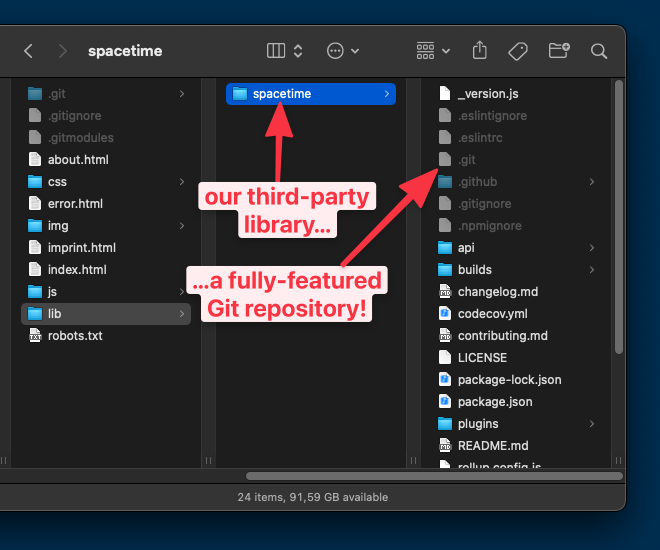Select the index.html file
This screenshot has width=660, height=550.
(76, 270)
